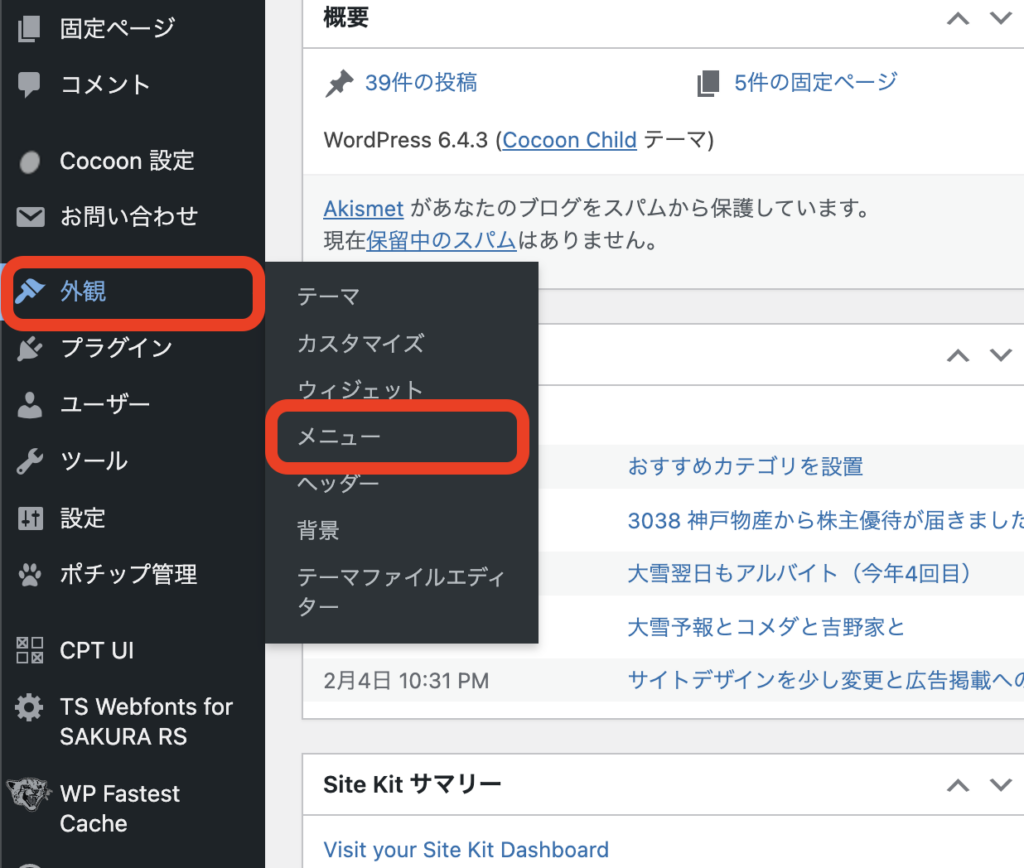Open post 大雪翌日もアルバイト（今年4回目）
Viewport: 1024px width, 868px height.
799,573
